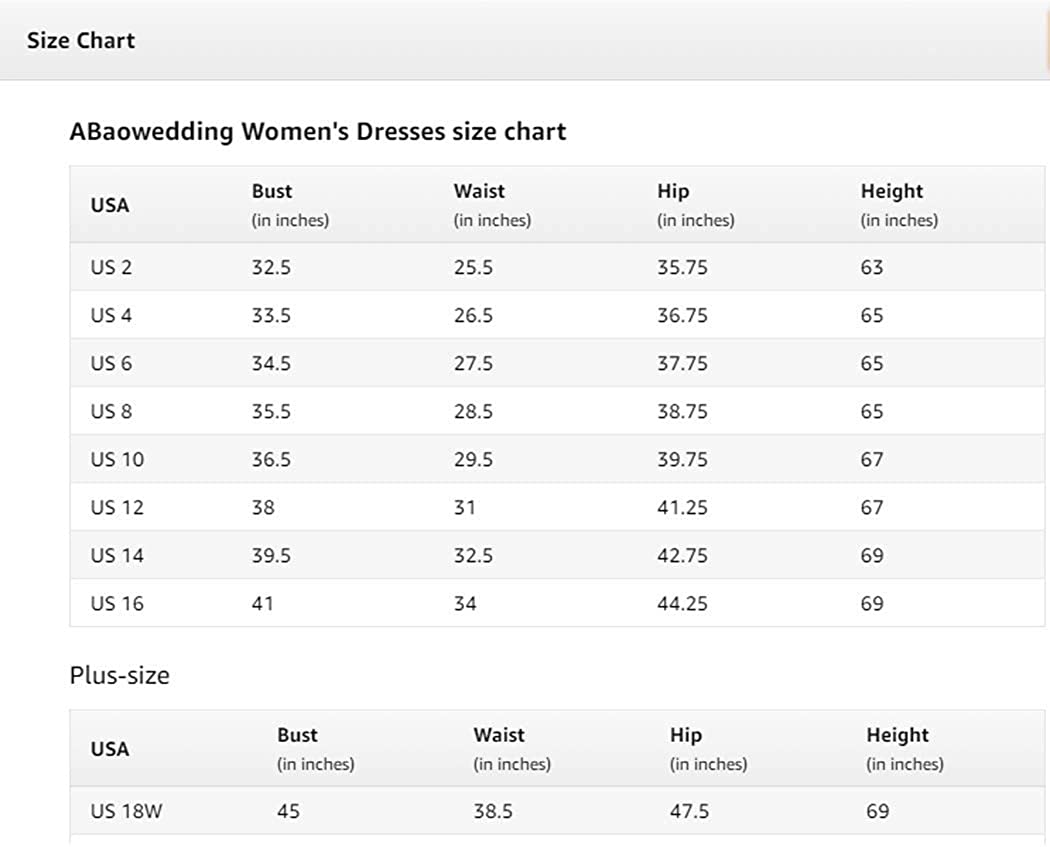Image resolution: width=1050 pixels, height=847 pixels.
Task: Click the Waist column header in the main table
Action: 479,191
